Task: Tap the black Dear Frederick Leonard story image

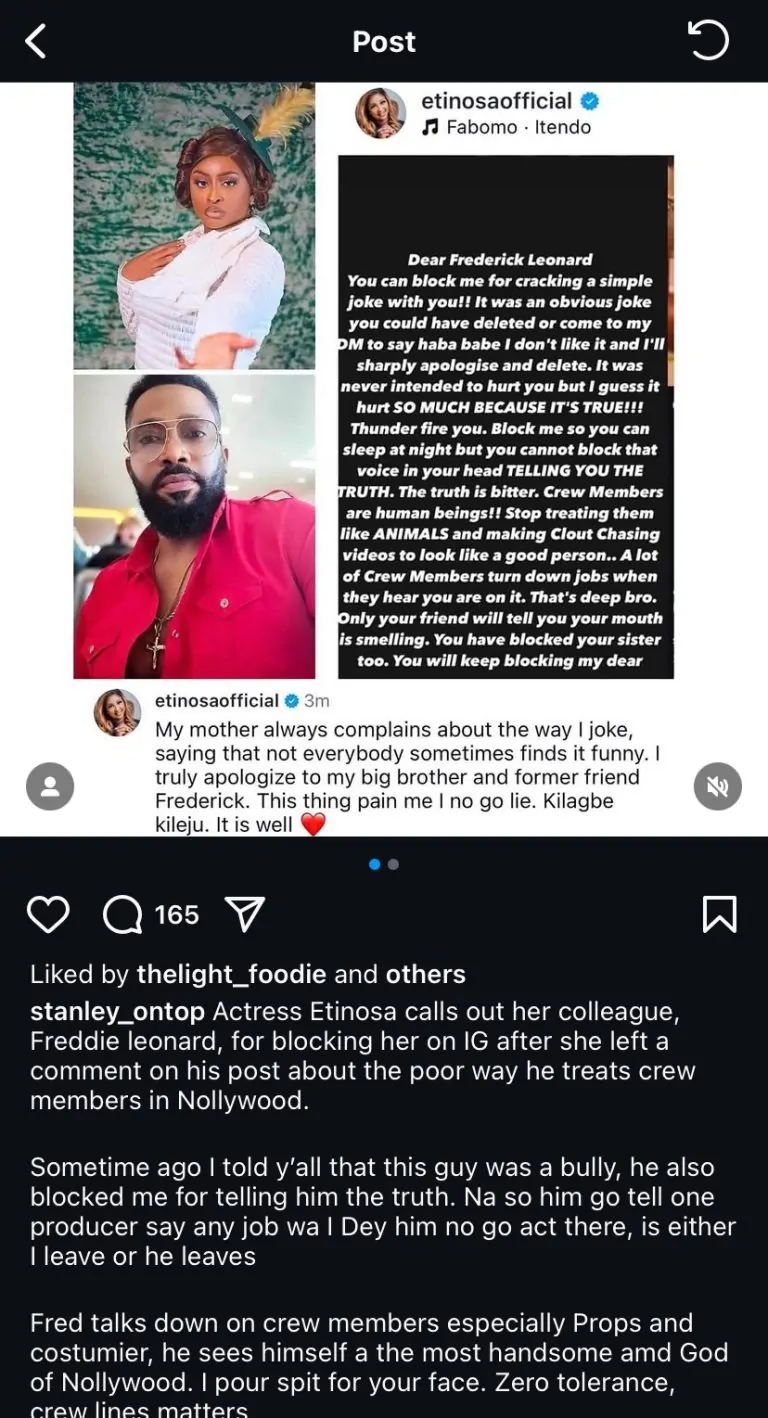Action: pos(505,417)
